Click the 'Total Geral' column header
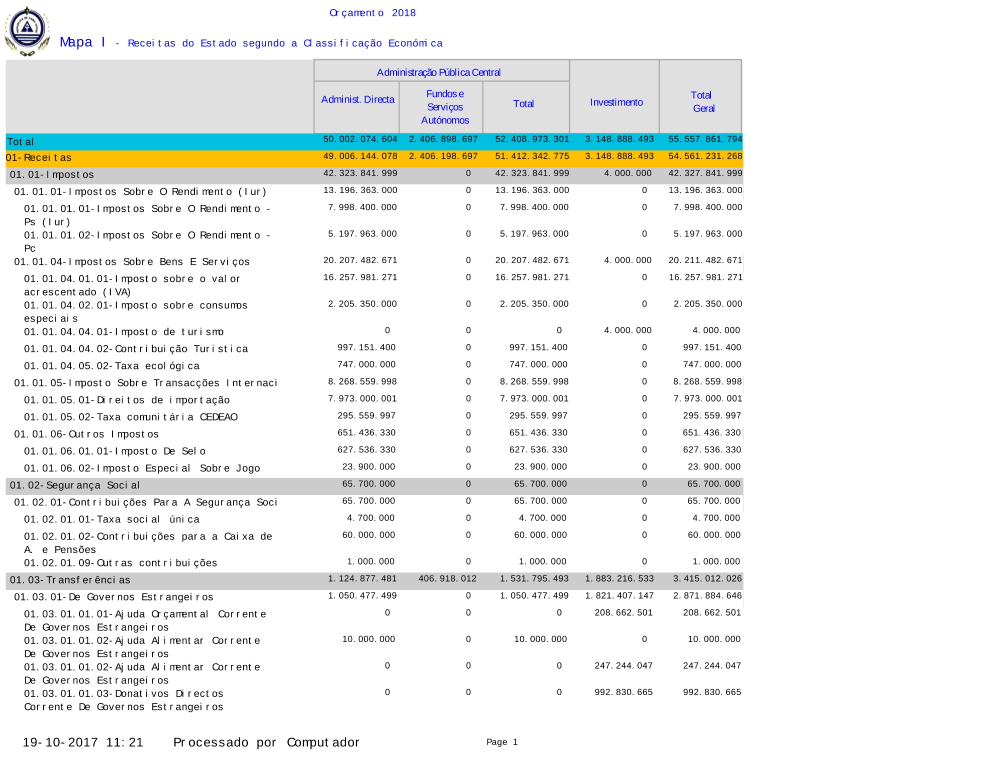Viewport: 1000px width, 773px height. 701,101
